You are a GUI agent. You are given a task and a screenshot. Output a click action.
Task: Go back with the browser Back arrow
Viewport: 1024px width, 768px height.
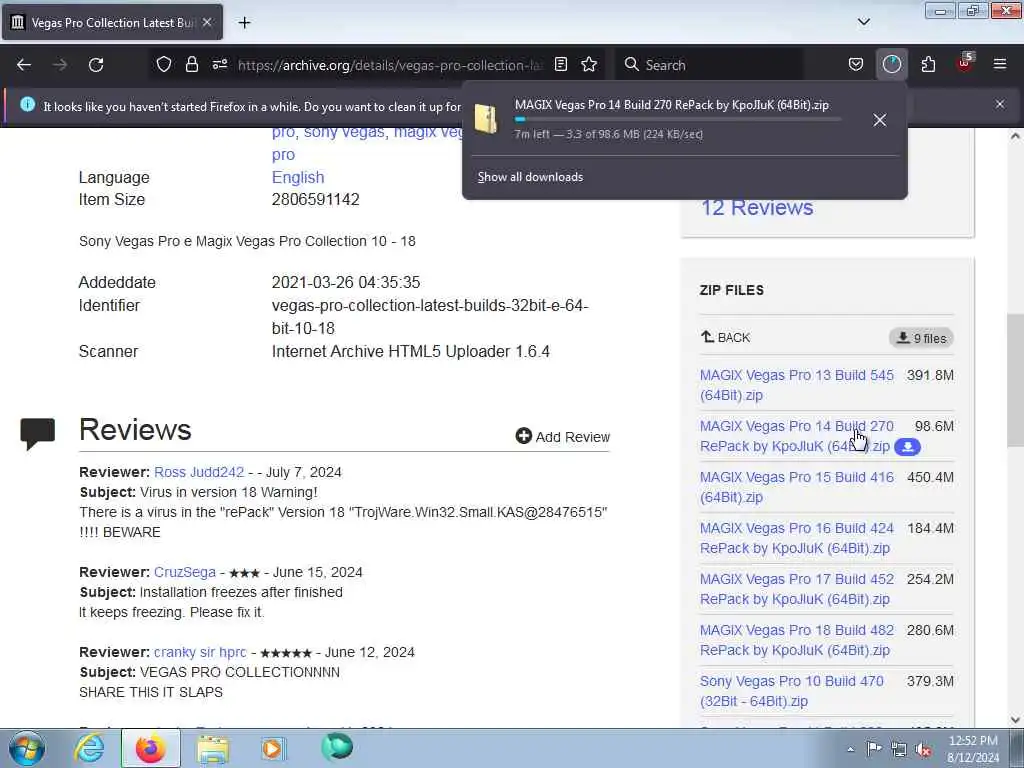(x=24, y=65)
